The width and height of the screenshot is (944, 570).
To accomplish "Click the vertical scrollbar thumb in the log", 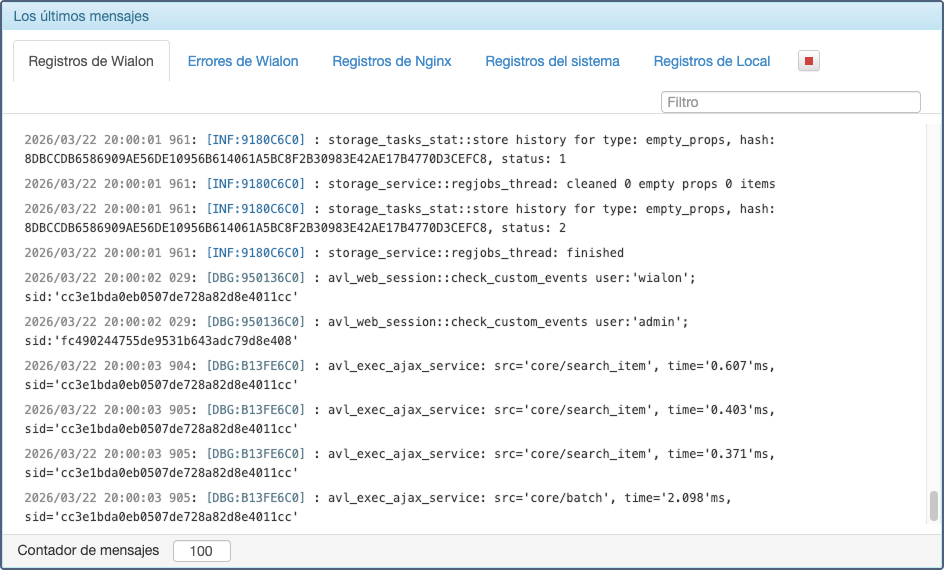I will (934, 506).
